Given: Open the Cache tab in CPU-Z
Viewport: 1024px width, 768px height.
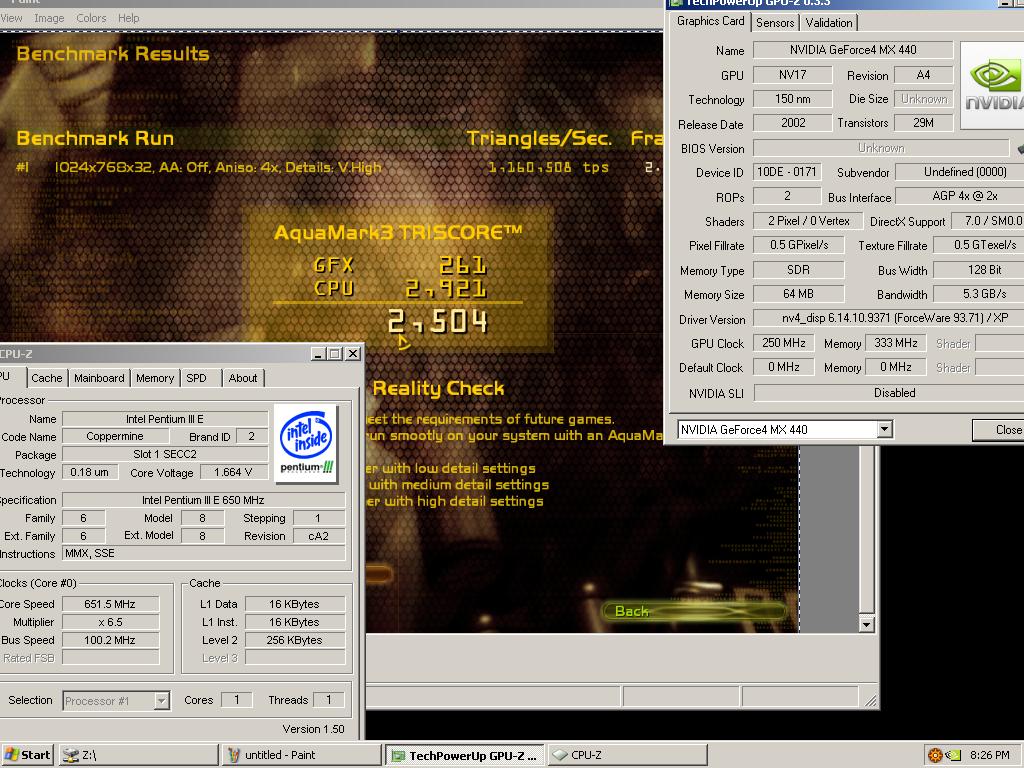Looking at the screenshot, I should point(46,378).
